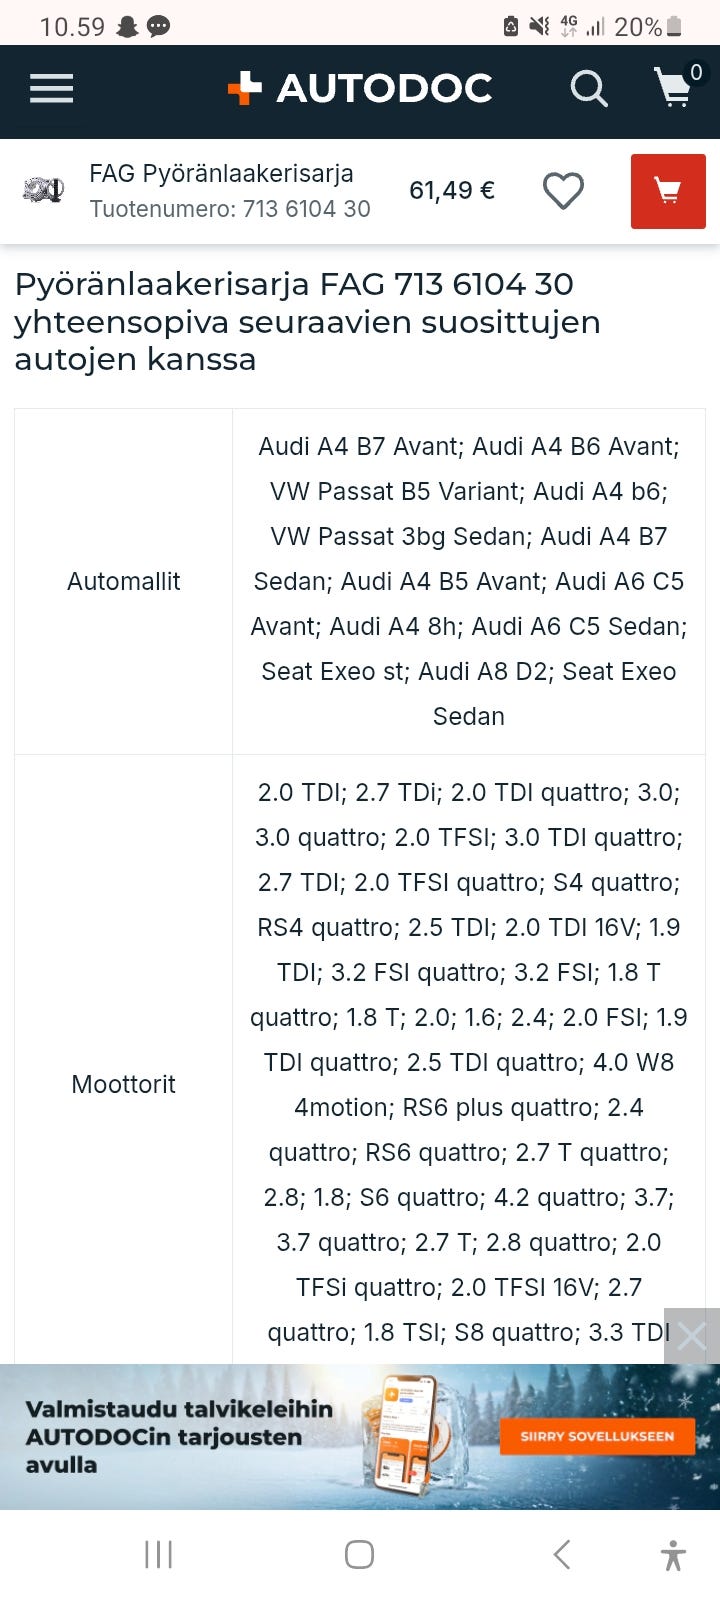Tap the FAG Pyöränlaakerisarja product title
720x1600 pixels.
click(x=221, y=174)
